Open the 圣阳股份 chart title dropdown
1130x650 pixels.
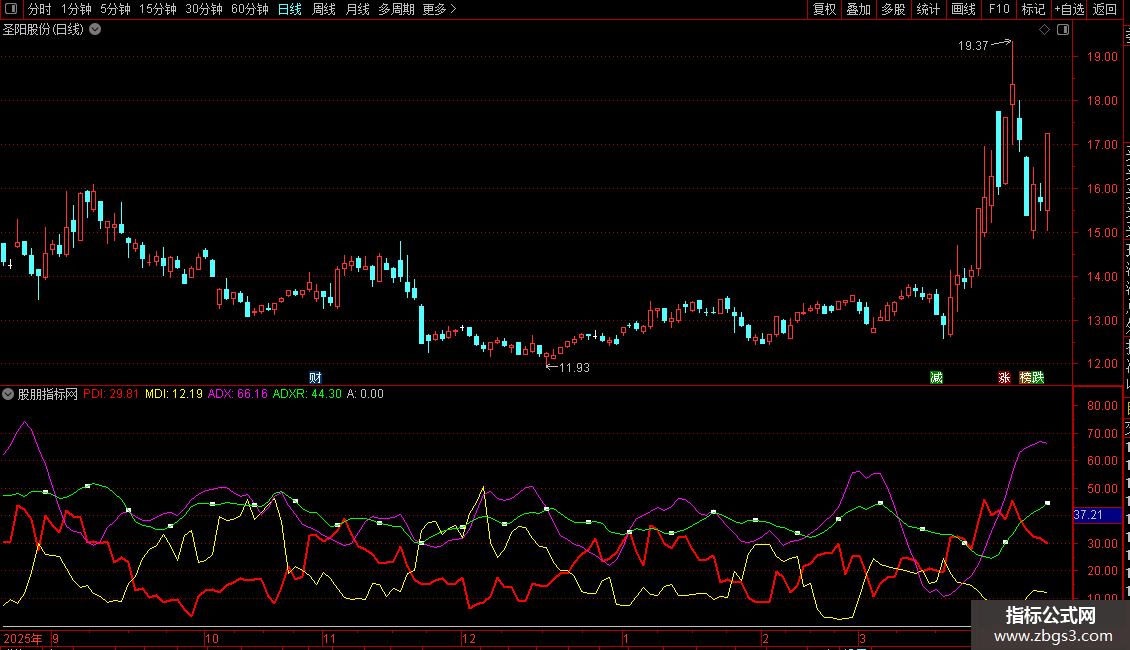point(95,29)
